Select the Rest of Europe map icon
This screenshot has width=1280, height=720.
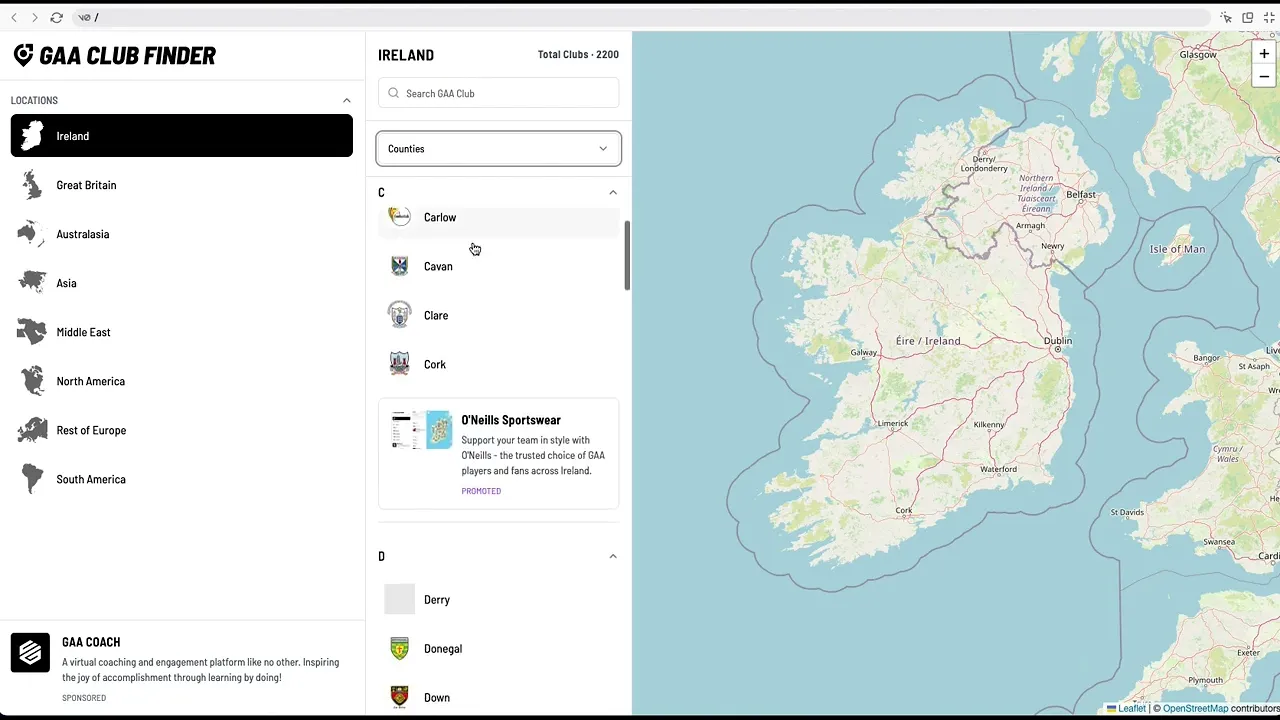click(x=32, y=430)
